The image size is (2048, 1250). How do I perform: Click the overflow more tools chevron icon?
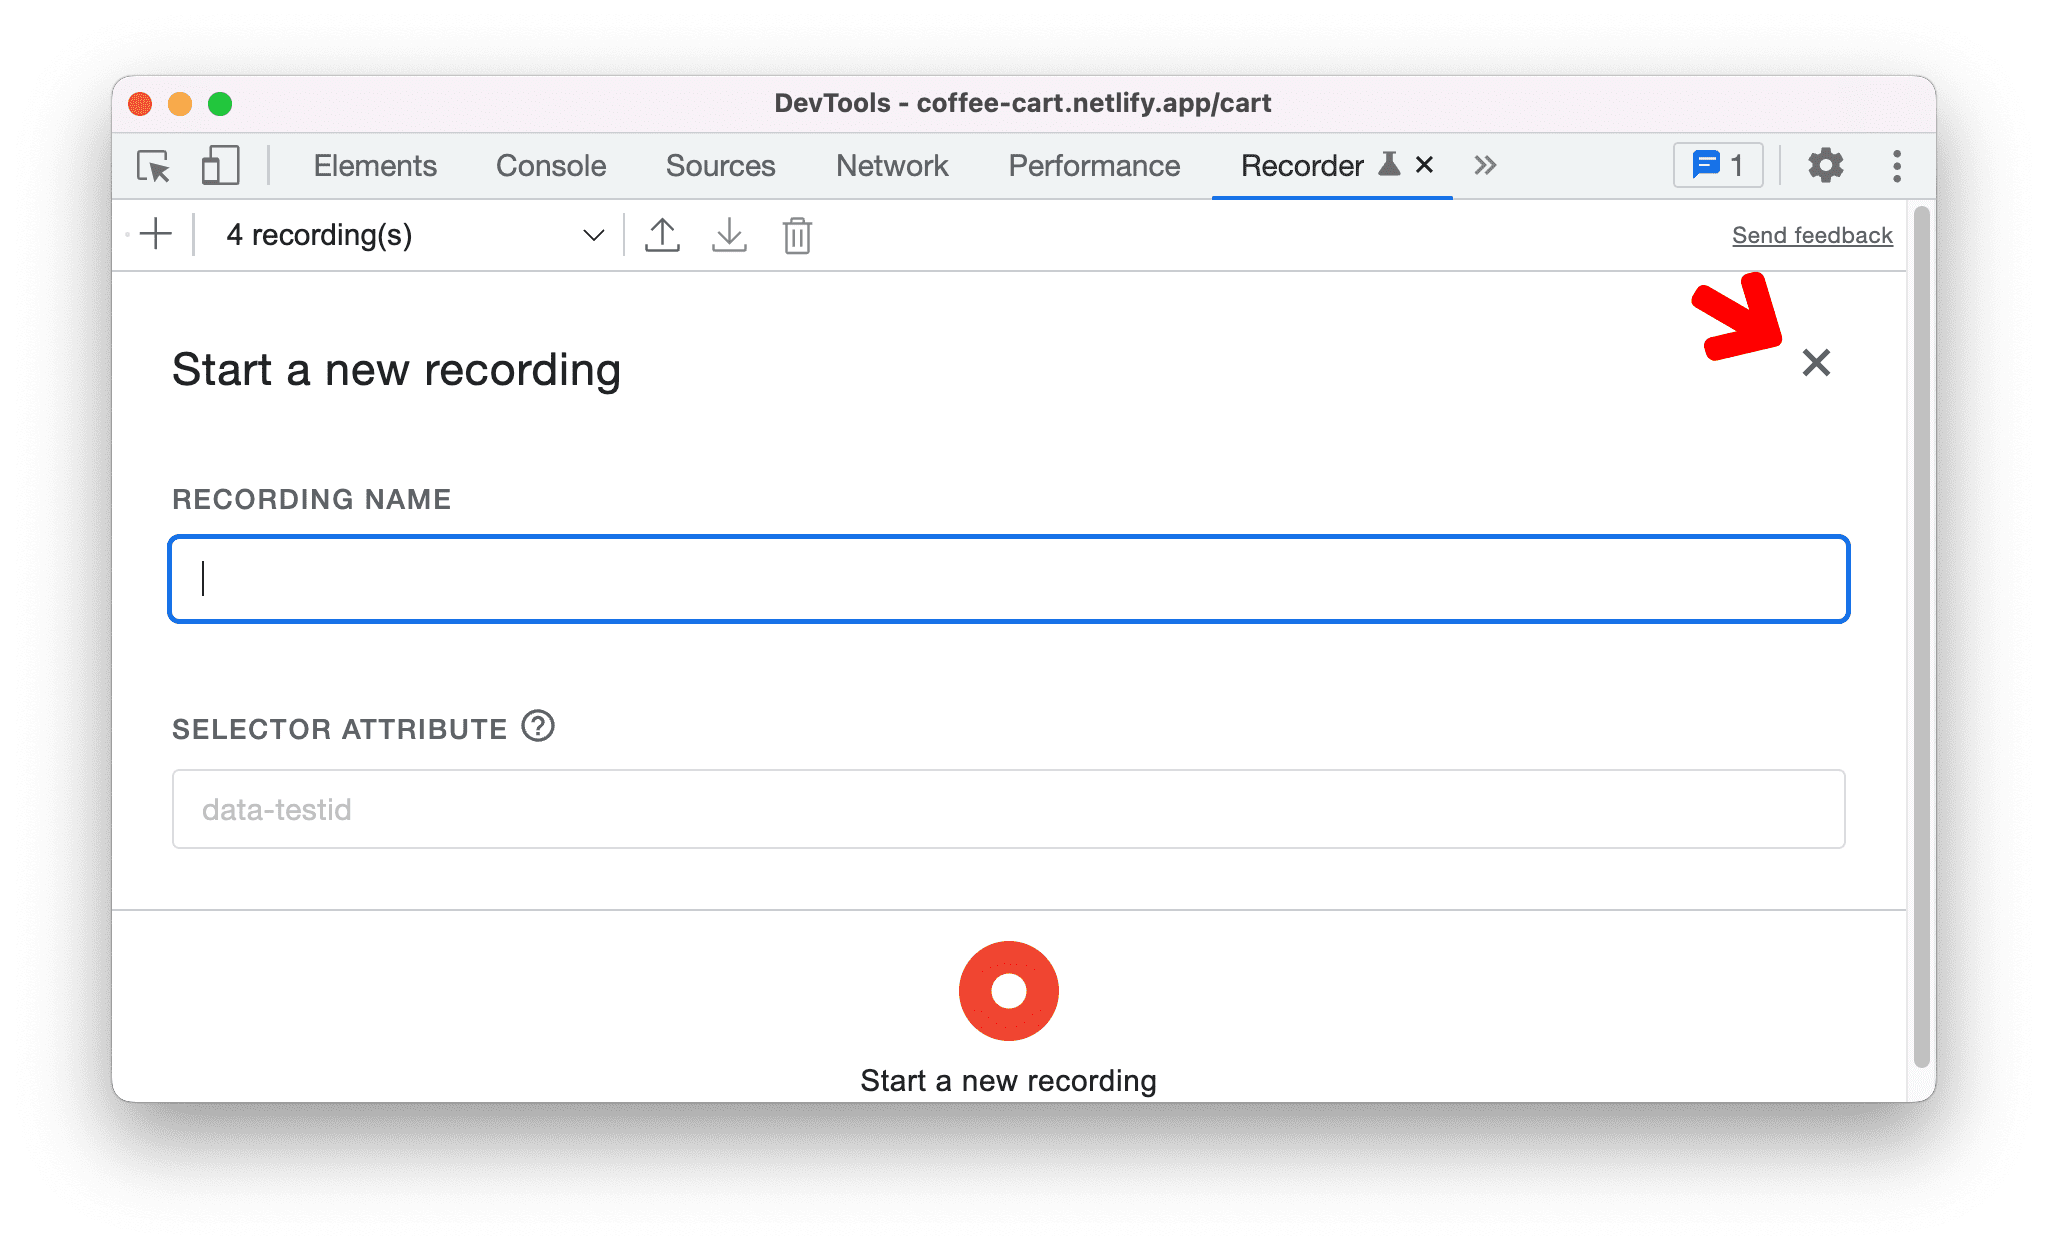[1482, 164]
